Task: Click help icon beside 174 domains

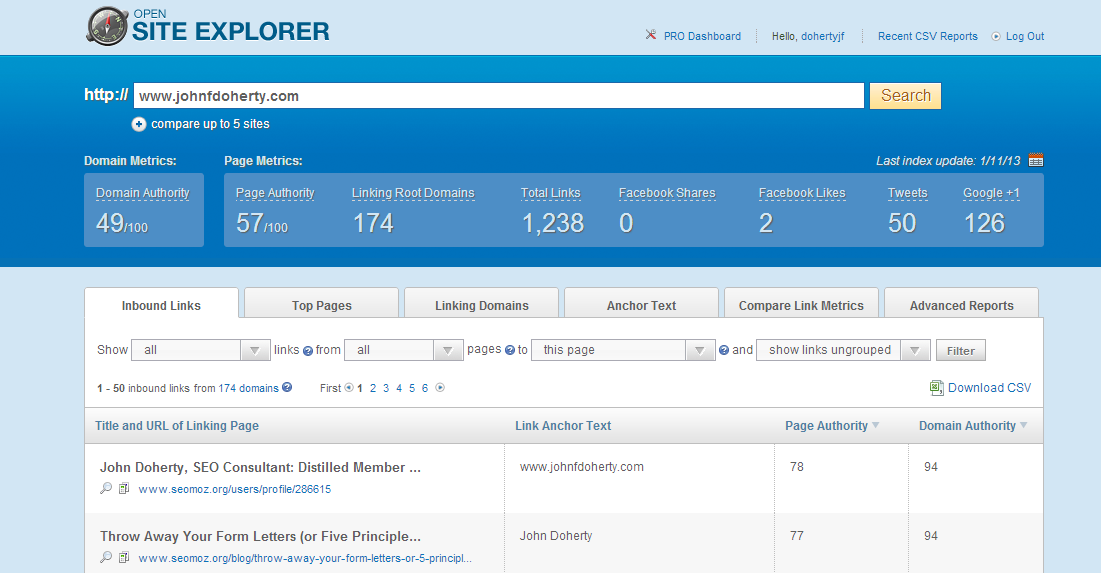Action: [287, 387]
